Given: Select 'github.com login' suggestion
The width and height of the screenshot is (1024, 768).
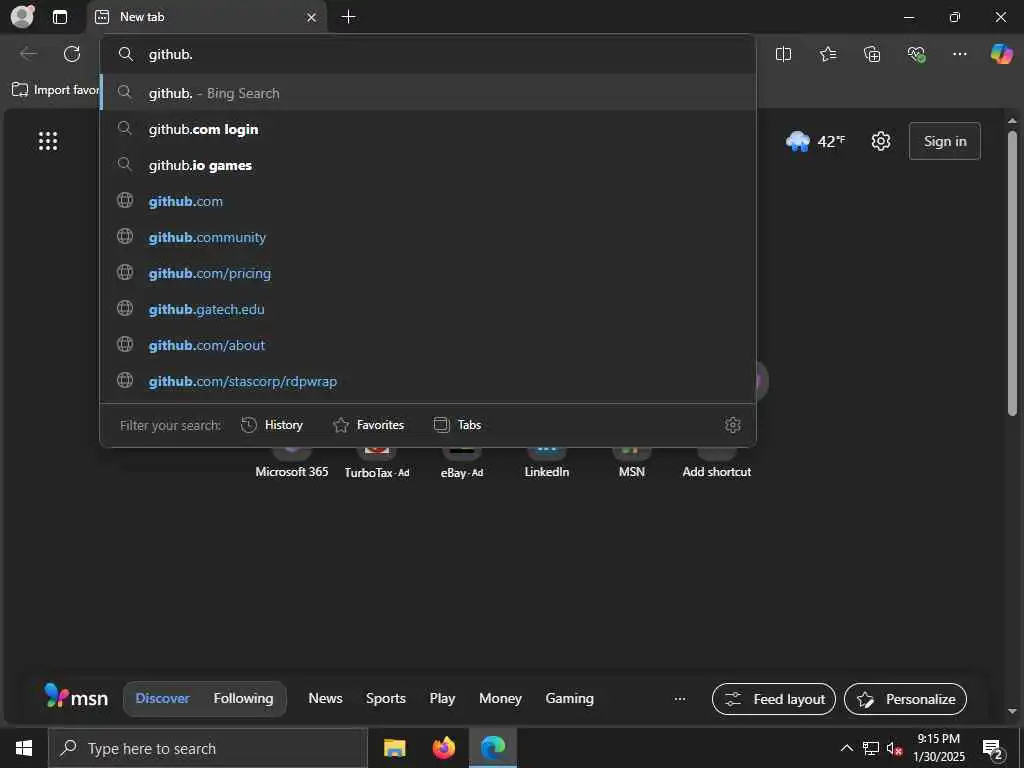Looking at the screenshot, I should [428, 129].
